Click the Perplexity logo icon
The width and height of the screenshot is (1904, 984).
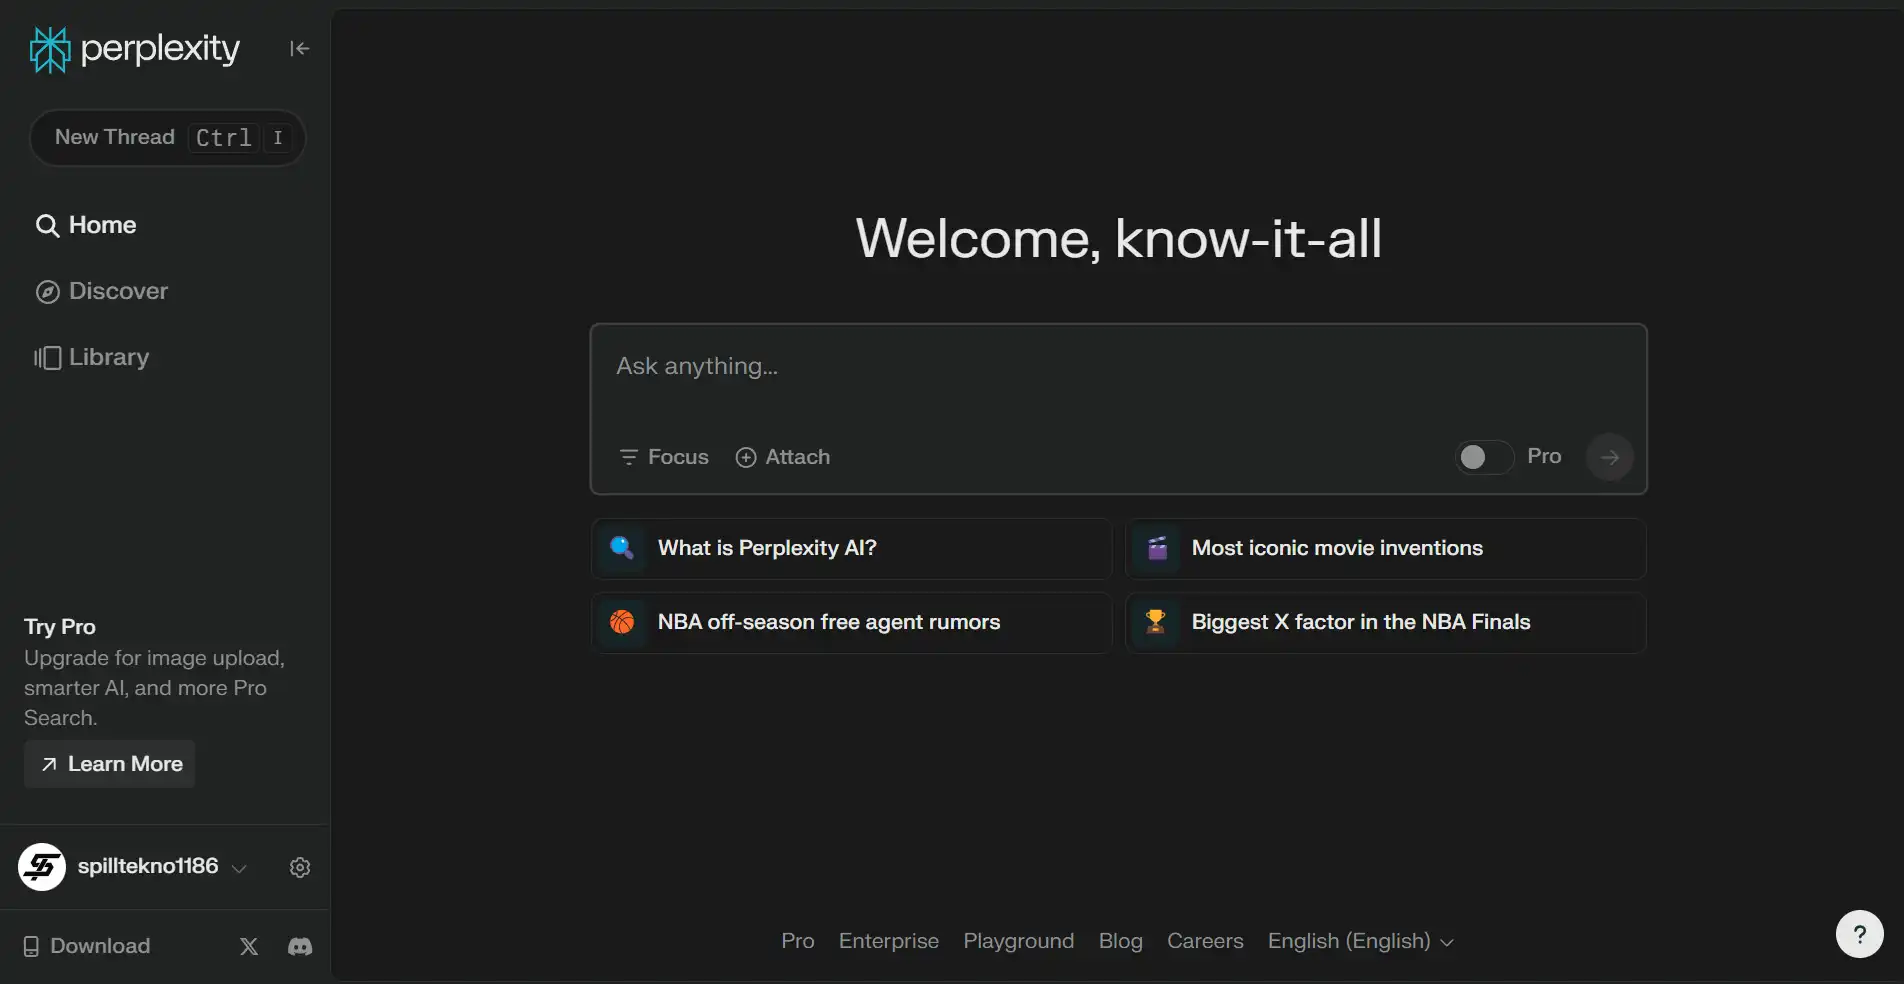50,49
